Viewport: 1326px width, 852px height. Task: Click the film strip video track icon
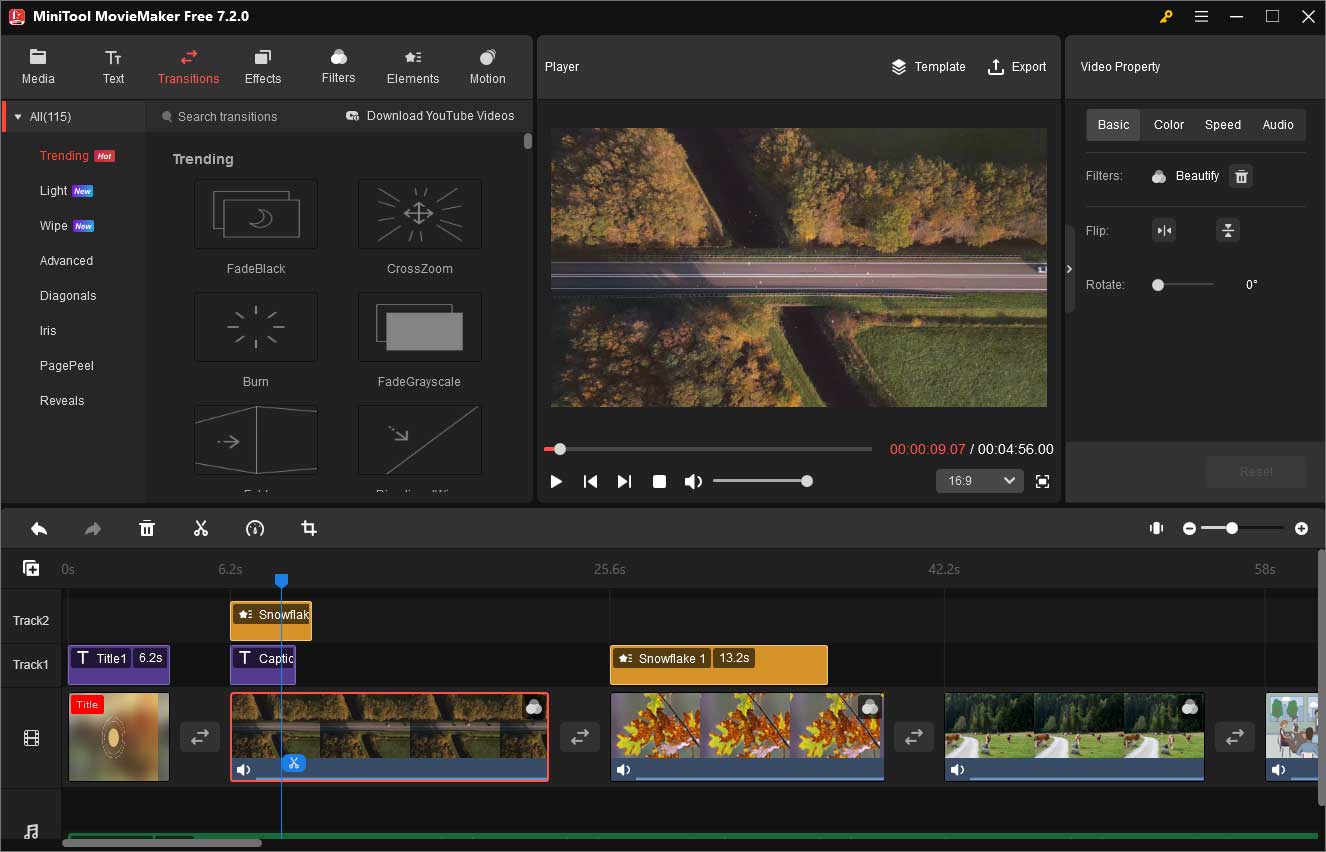32,738
